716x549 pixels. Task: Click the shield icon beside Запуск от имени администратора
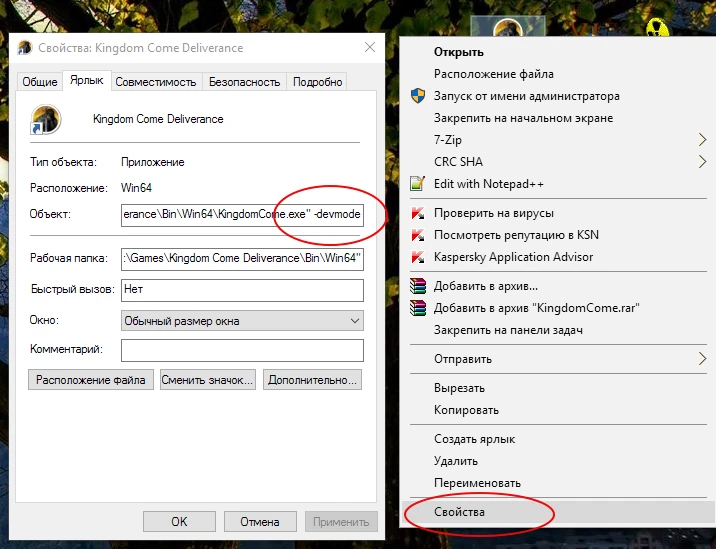(x=418, y=96)
